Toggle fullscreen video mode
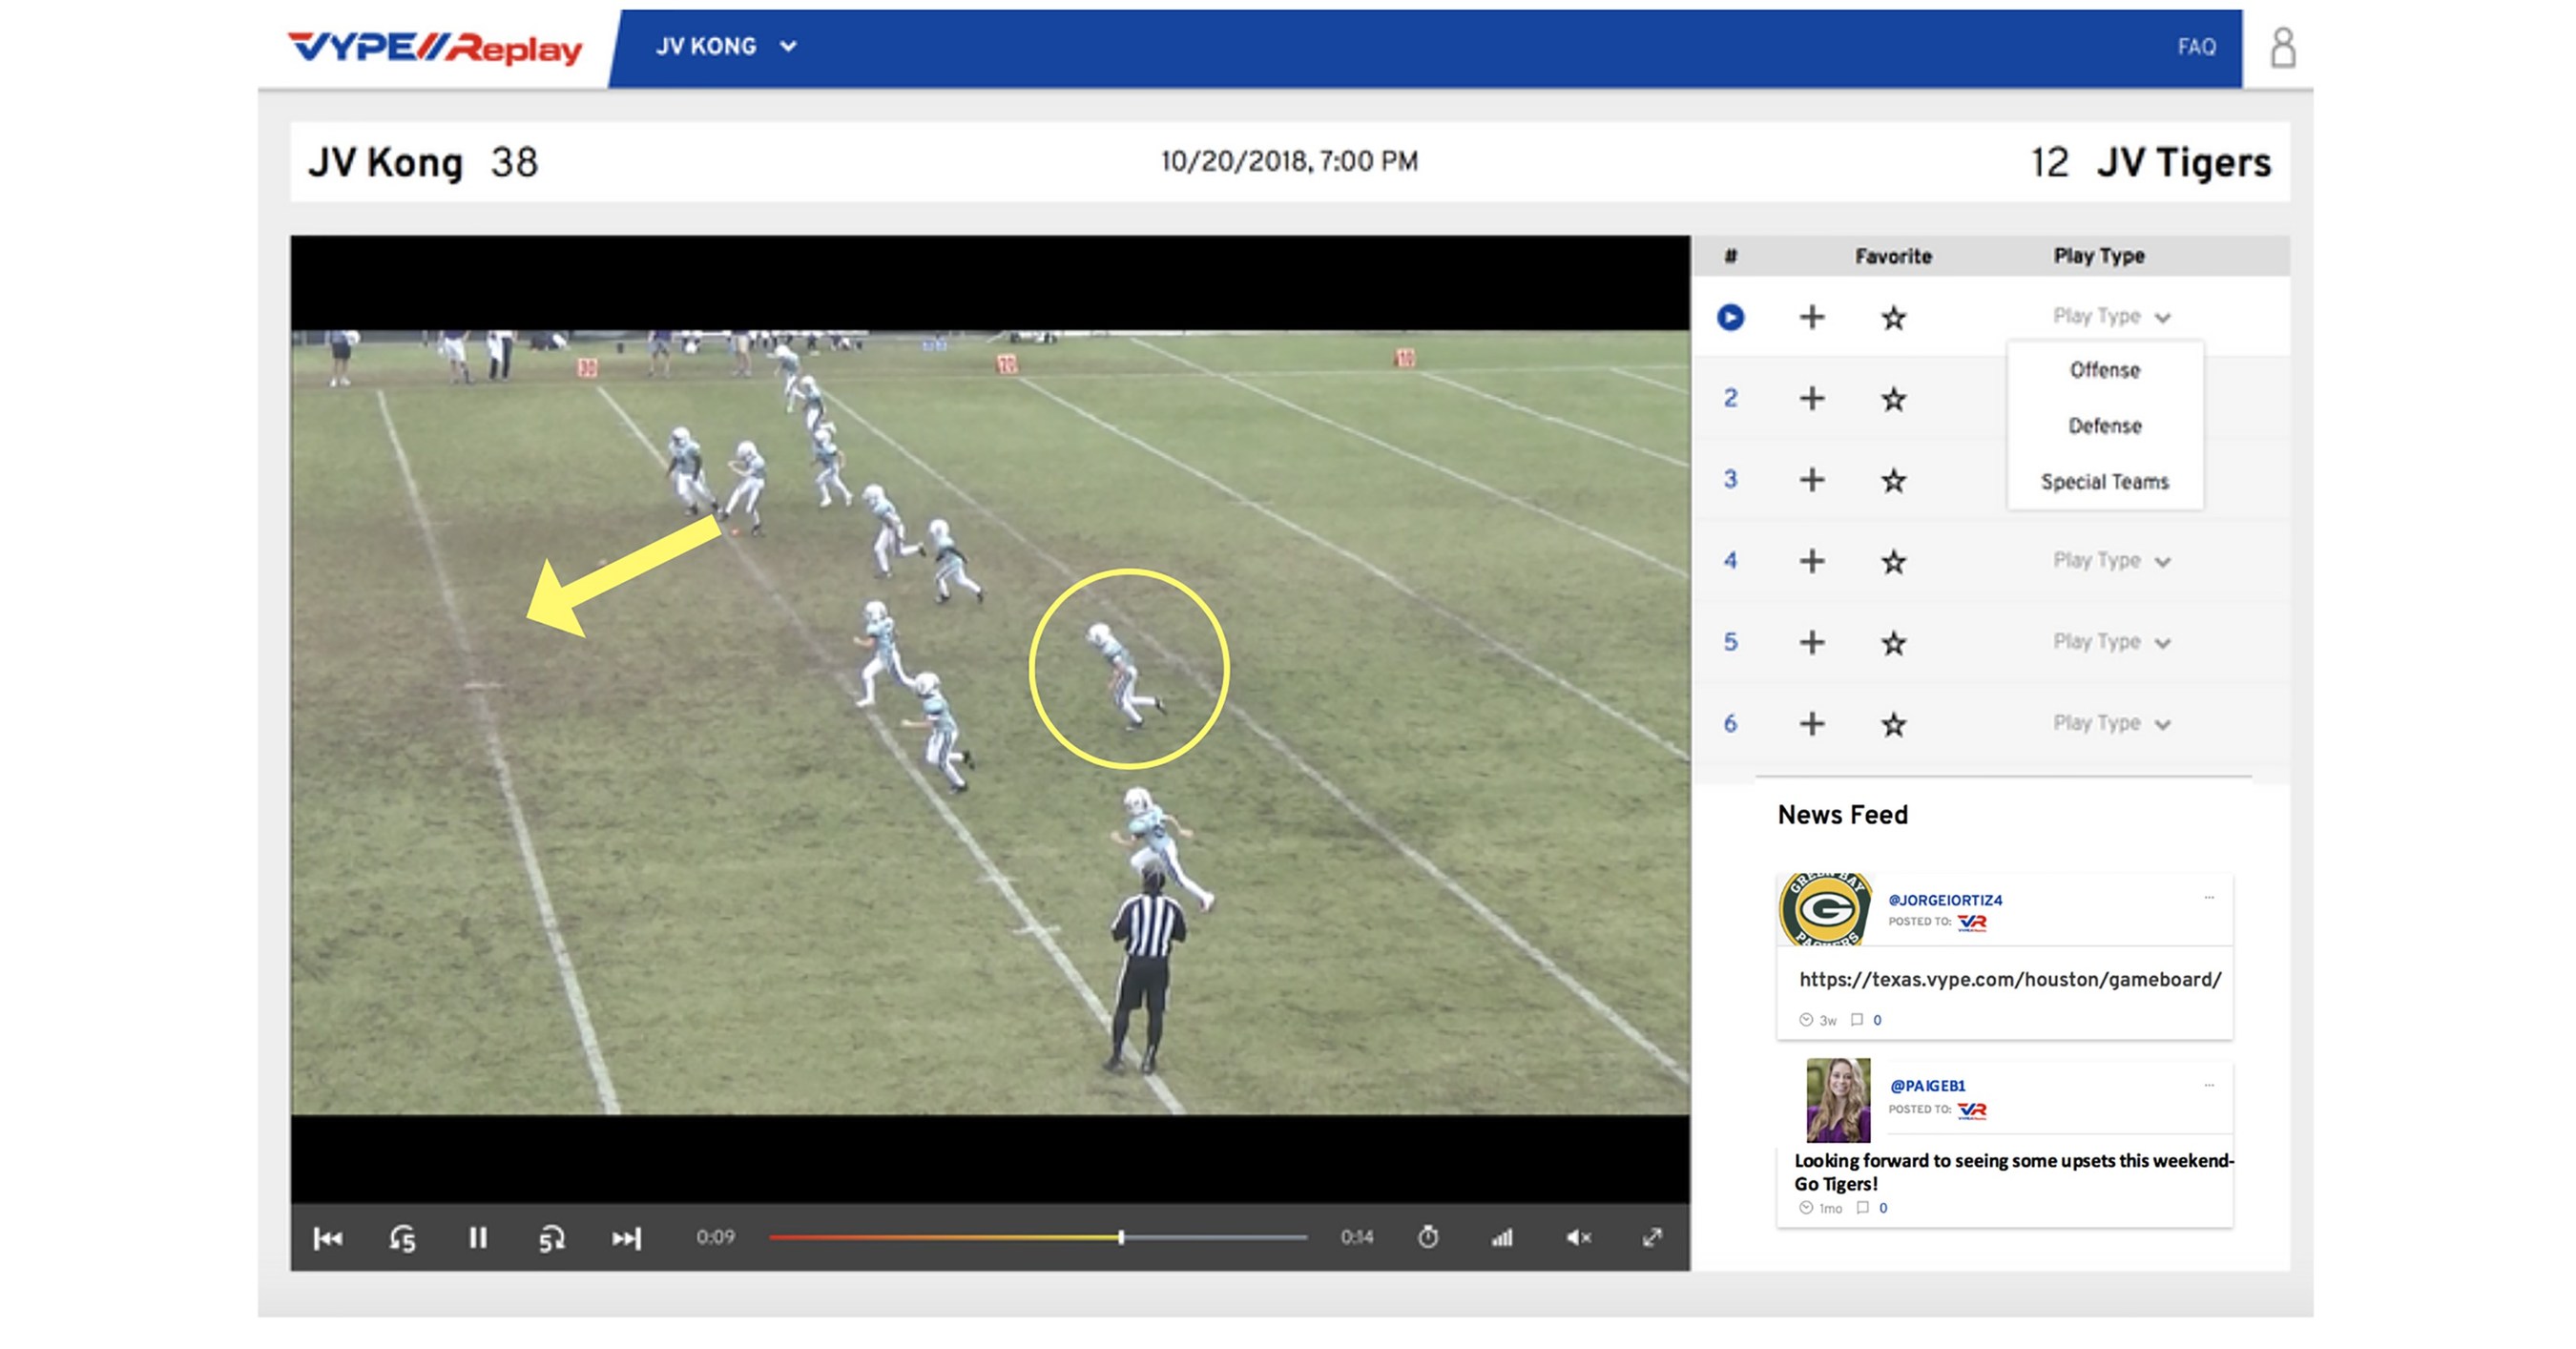The image size is (2576, 1349). coord(1655,1238)
